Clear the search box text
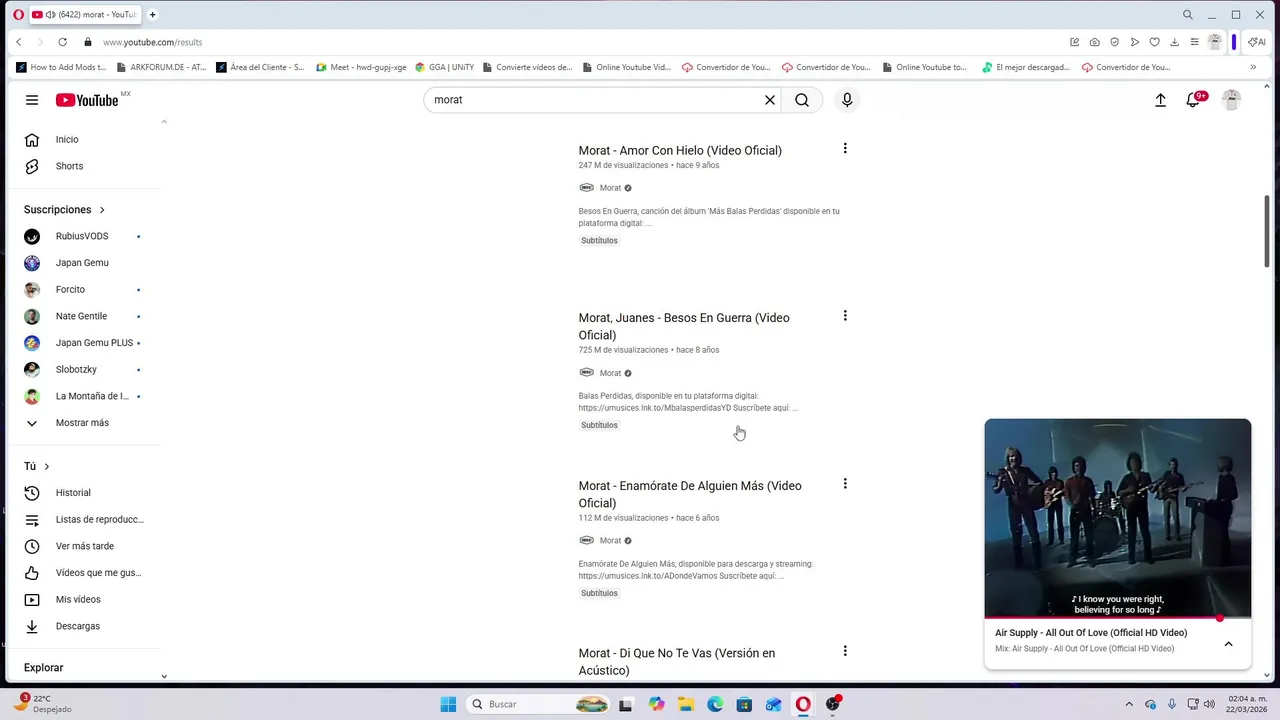 point(770,100)
